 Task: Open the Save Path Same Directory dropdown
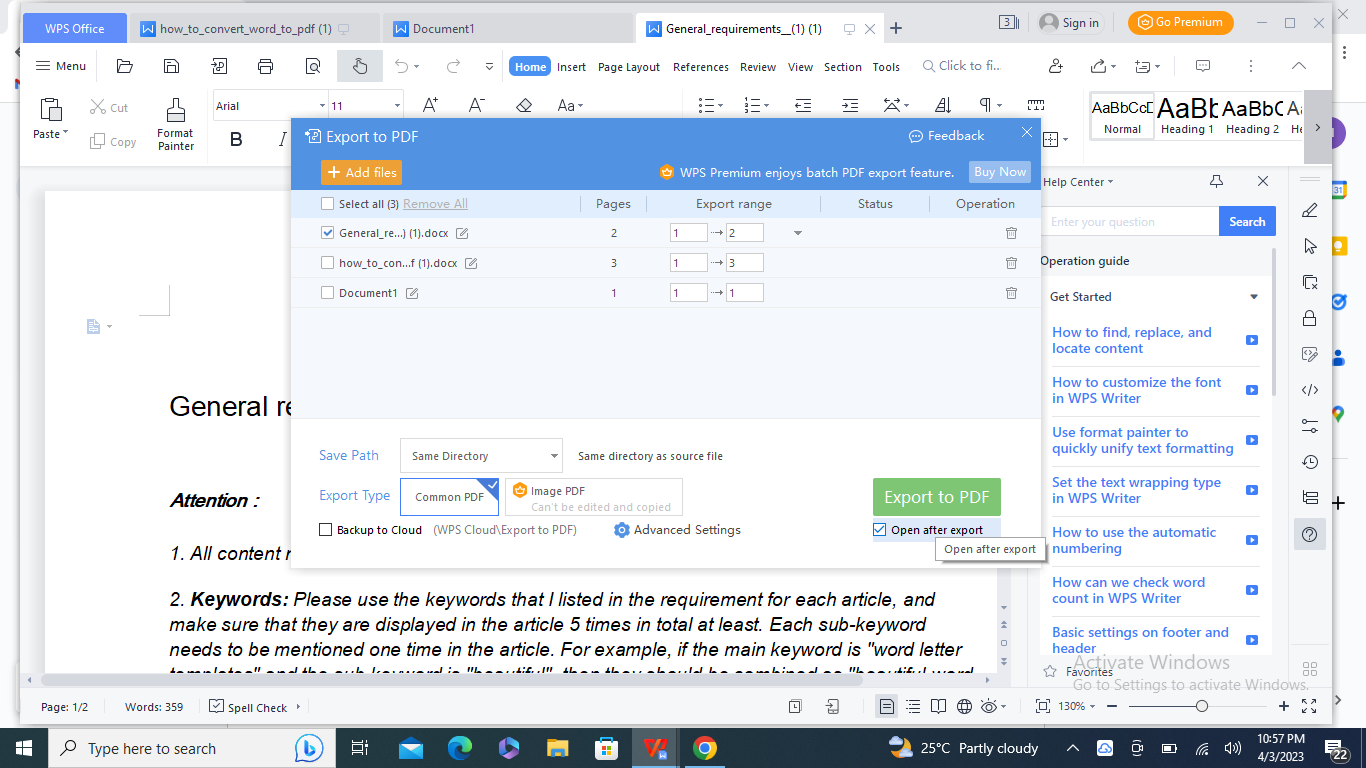coord(481,456)
